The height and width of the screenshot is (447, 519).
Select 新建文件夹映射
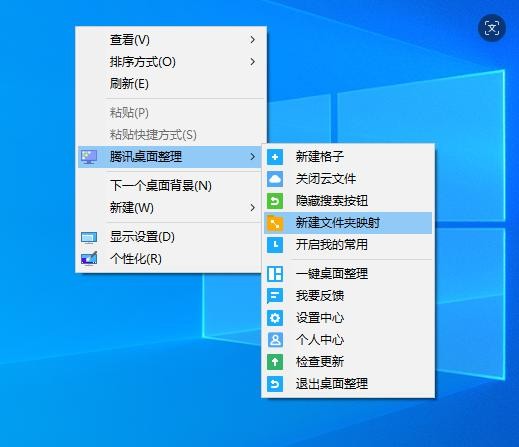(348, 223)
